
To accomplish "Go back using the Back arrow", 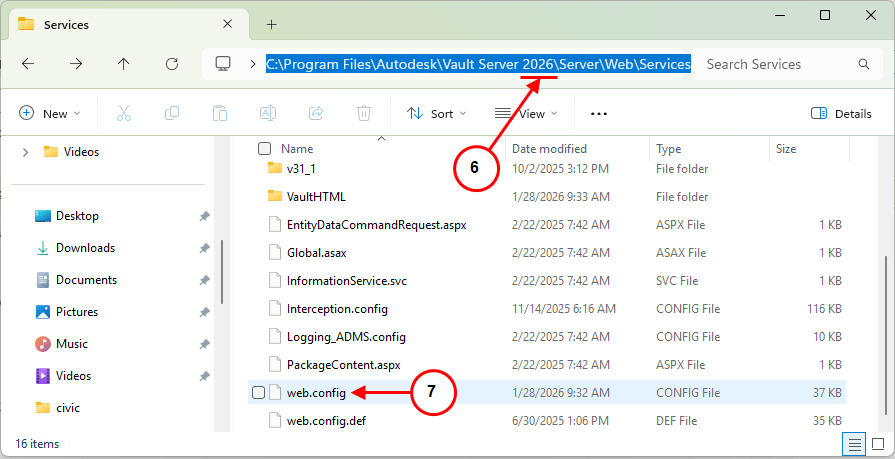I will point(28,64).
